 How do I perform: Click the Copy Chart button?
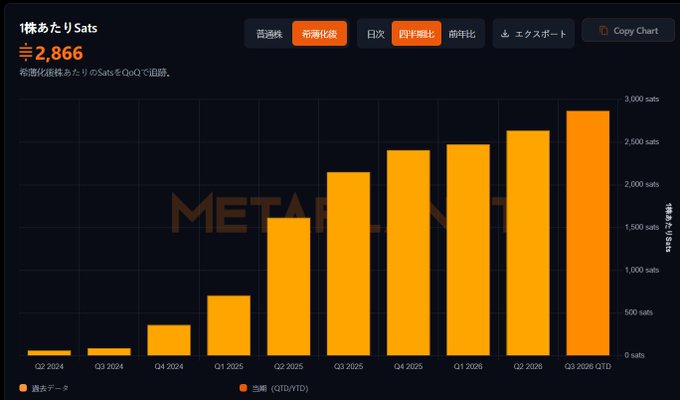pyautogui.click(x=628, y=30)
